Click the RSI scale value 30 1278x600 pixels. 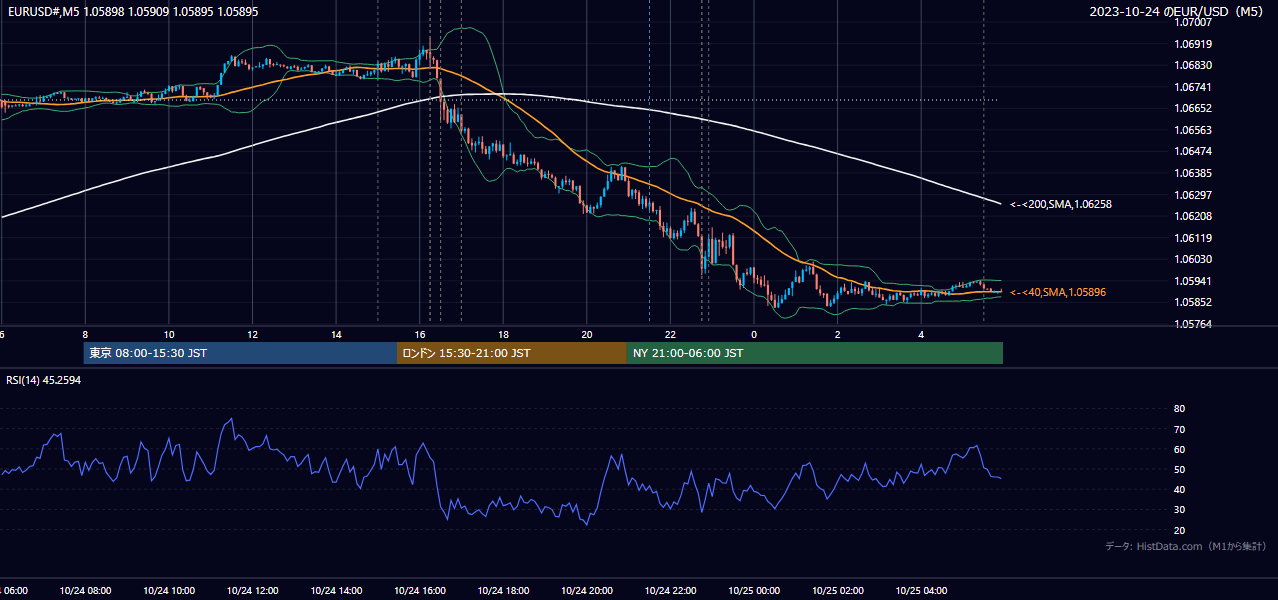click(x=1179, y=510)
